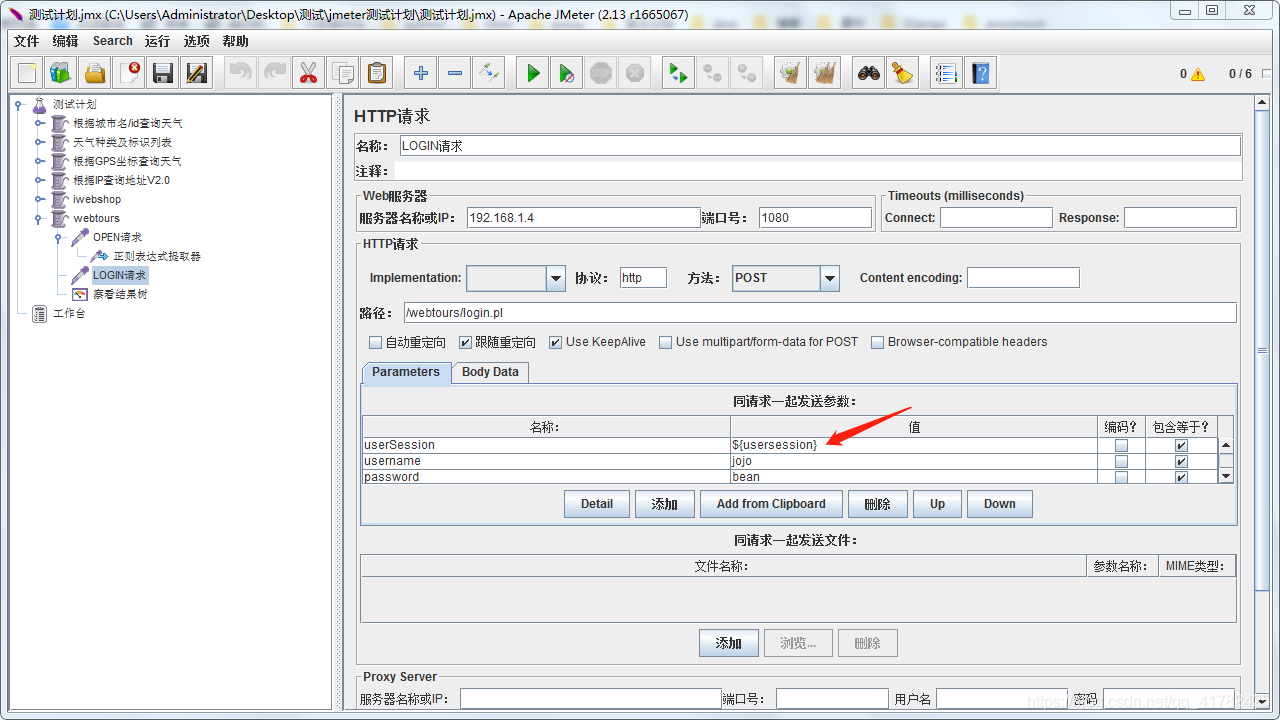Screen dimensions: 1280x720
Task: Click the New test plan icon
Action: coord(27,73)
